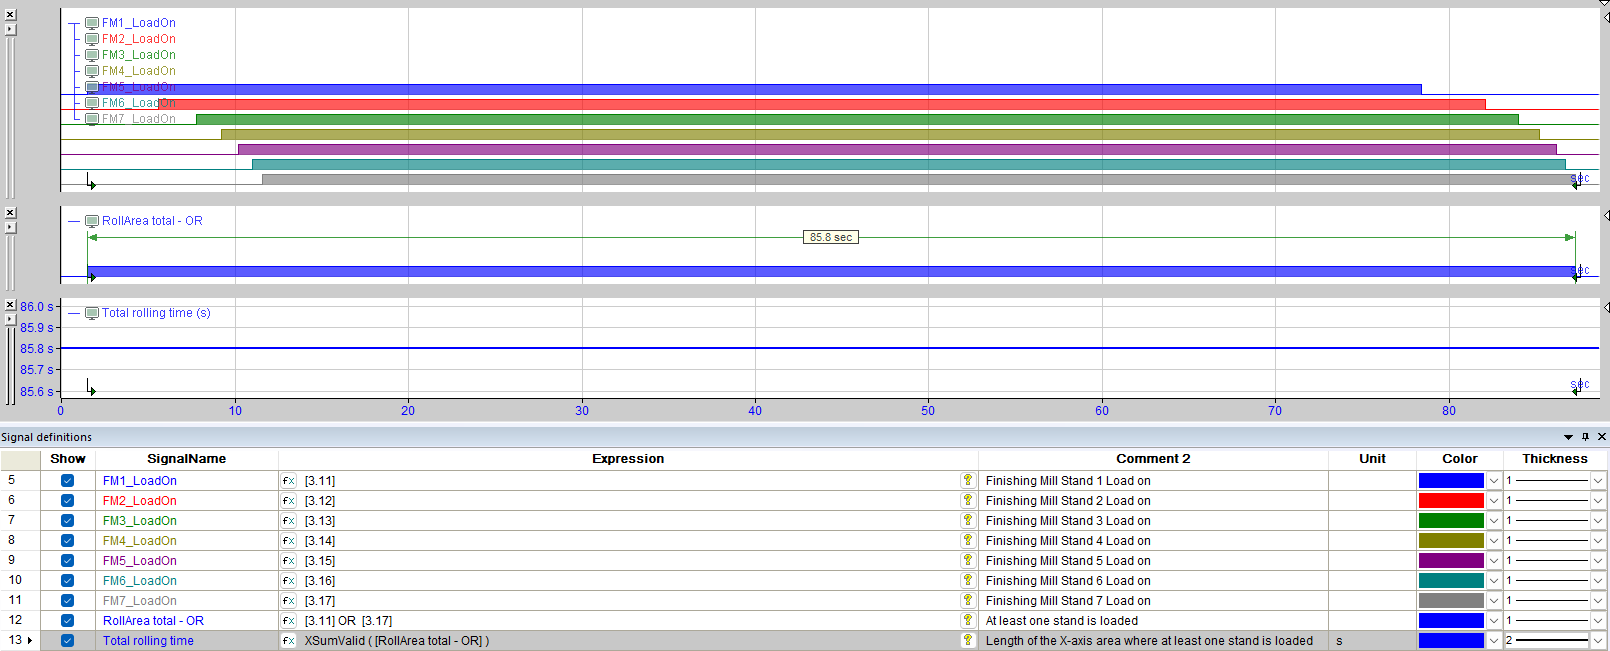Click the Expression column header

tap(628, 459)
